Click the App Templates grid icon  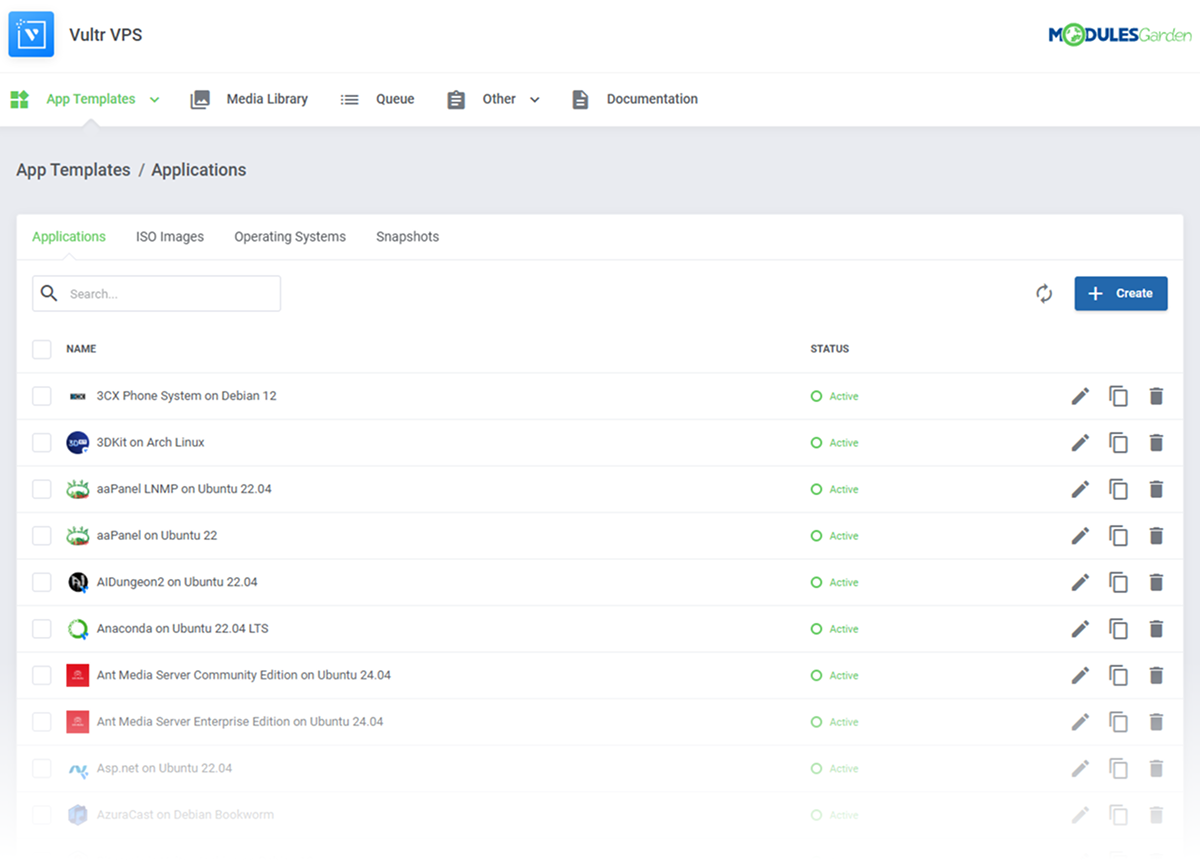20,99
